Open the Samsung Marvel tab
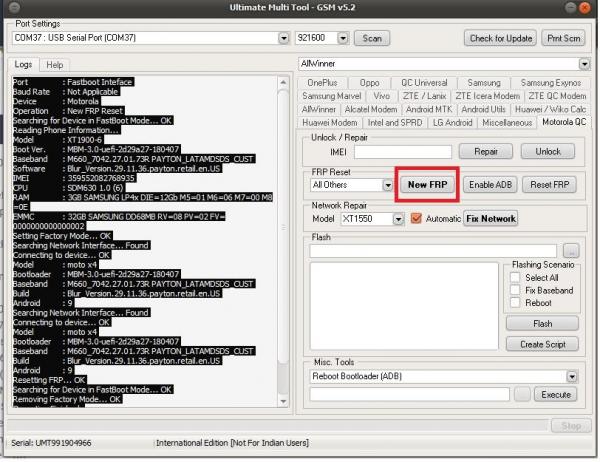600x462 pixels. click(x=331, y=96)
